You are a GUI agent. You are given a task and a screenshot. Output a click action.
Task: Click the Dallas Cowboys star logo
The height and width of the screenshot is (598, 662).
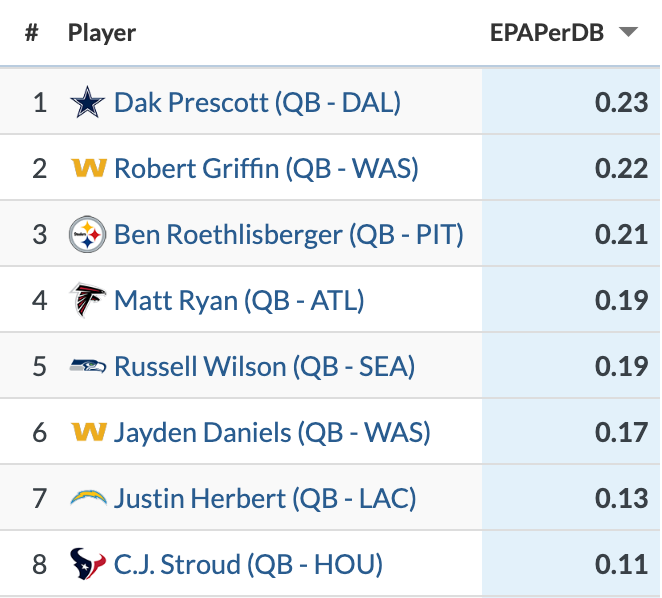click(x=88, y=102)
